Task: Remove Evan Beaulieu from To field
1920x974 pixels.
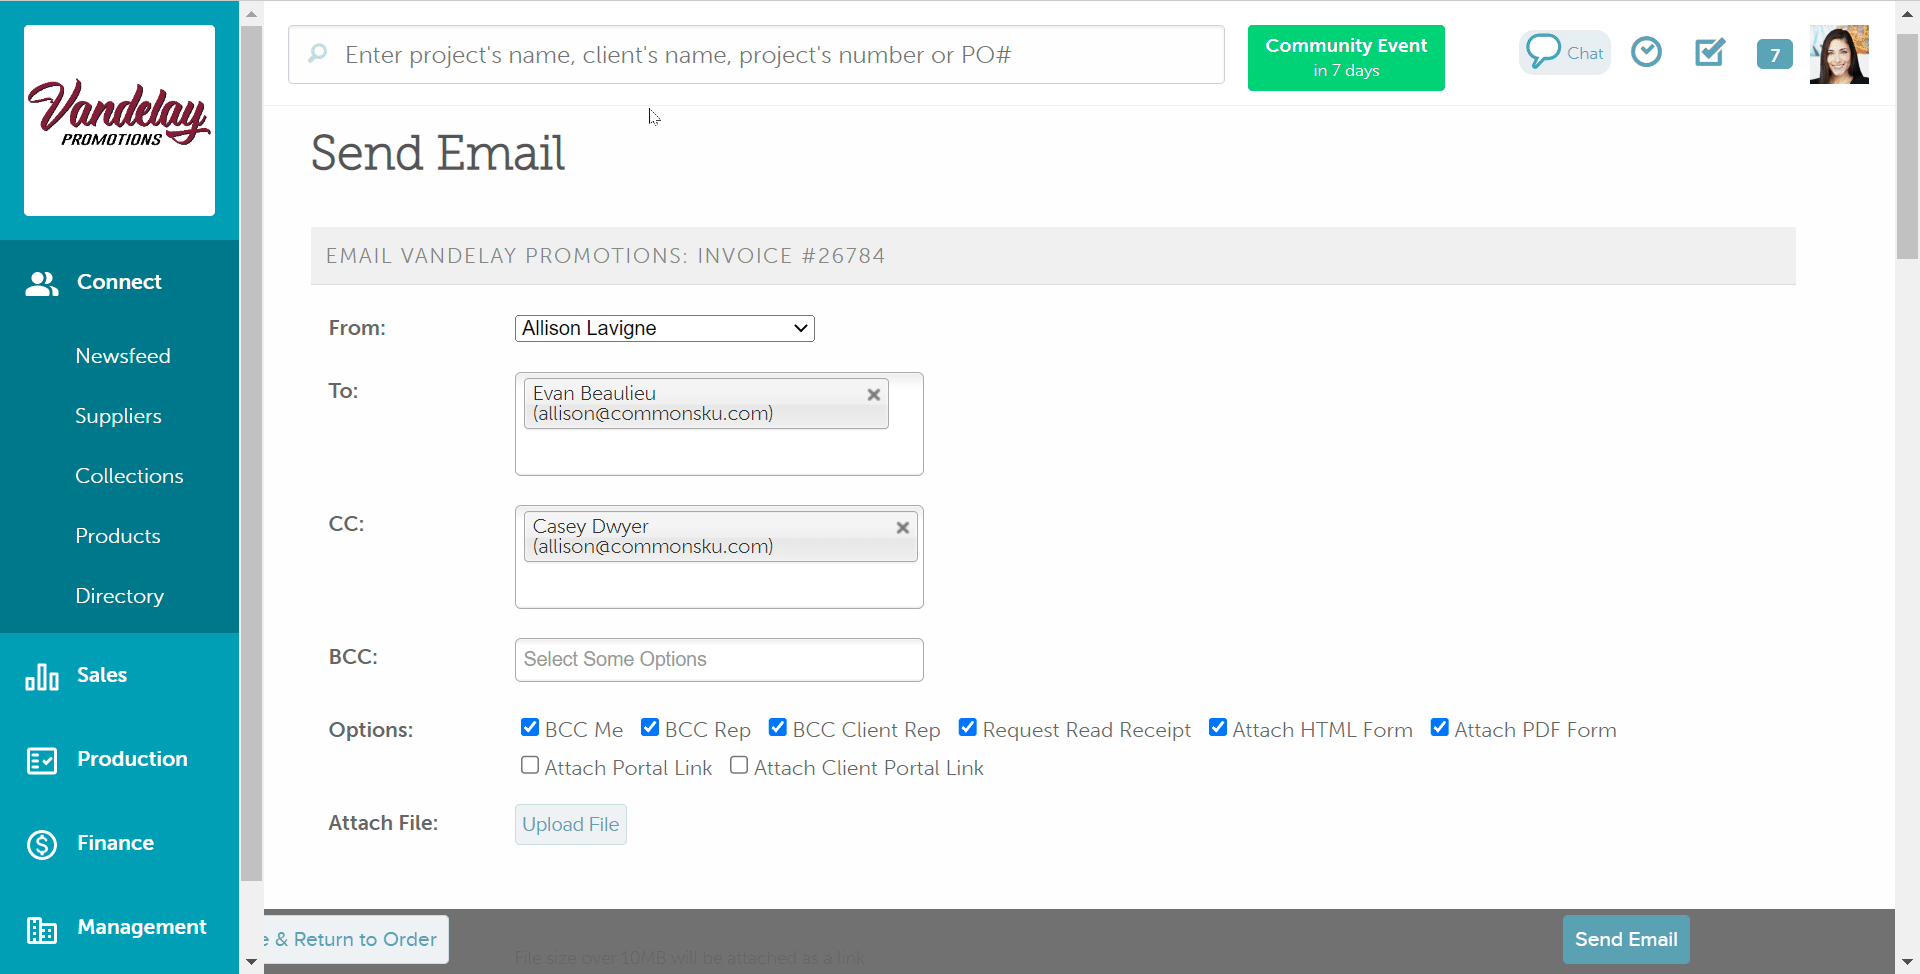Action: 873,395
